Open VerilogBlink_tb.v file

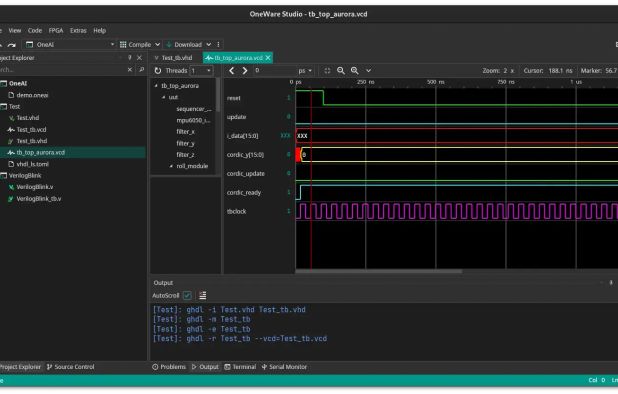point(39,199)
